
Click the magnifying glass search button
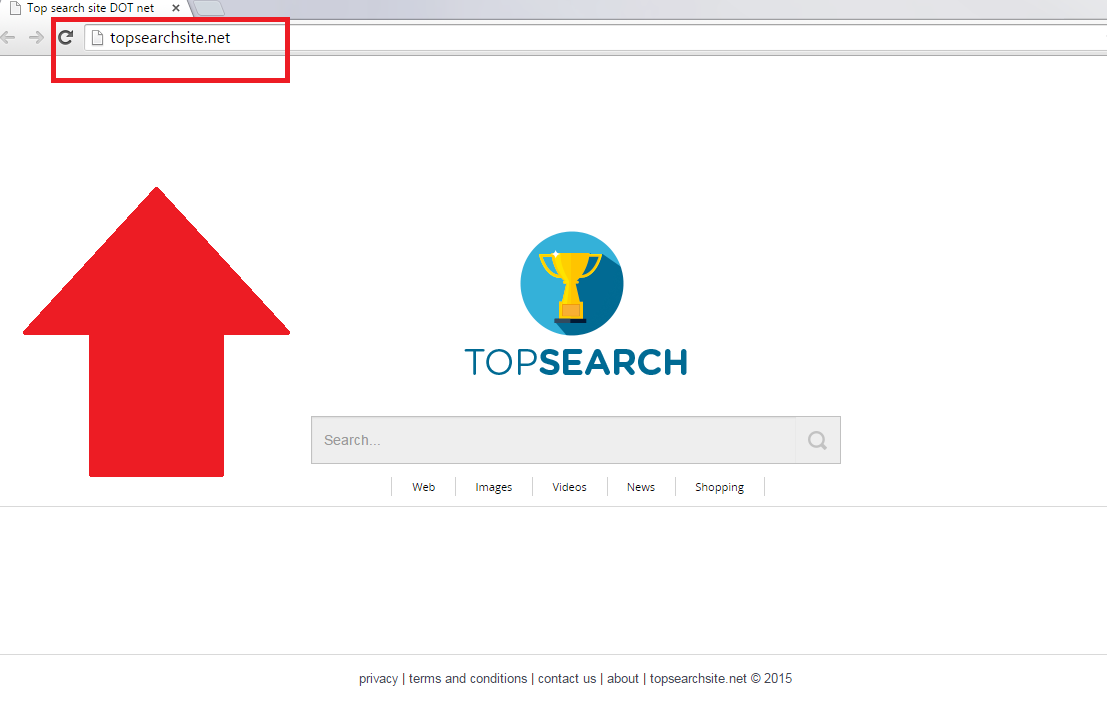[x=817, y=440]
